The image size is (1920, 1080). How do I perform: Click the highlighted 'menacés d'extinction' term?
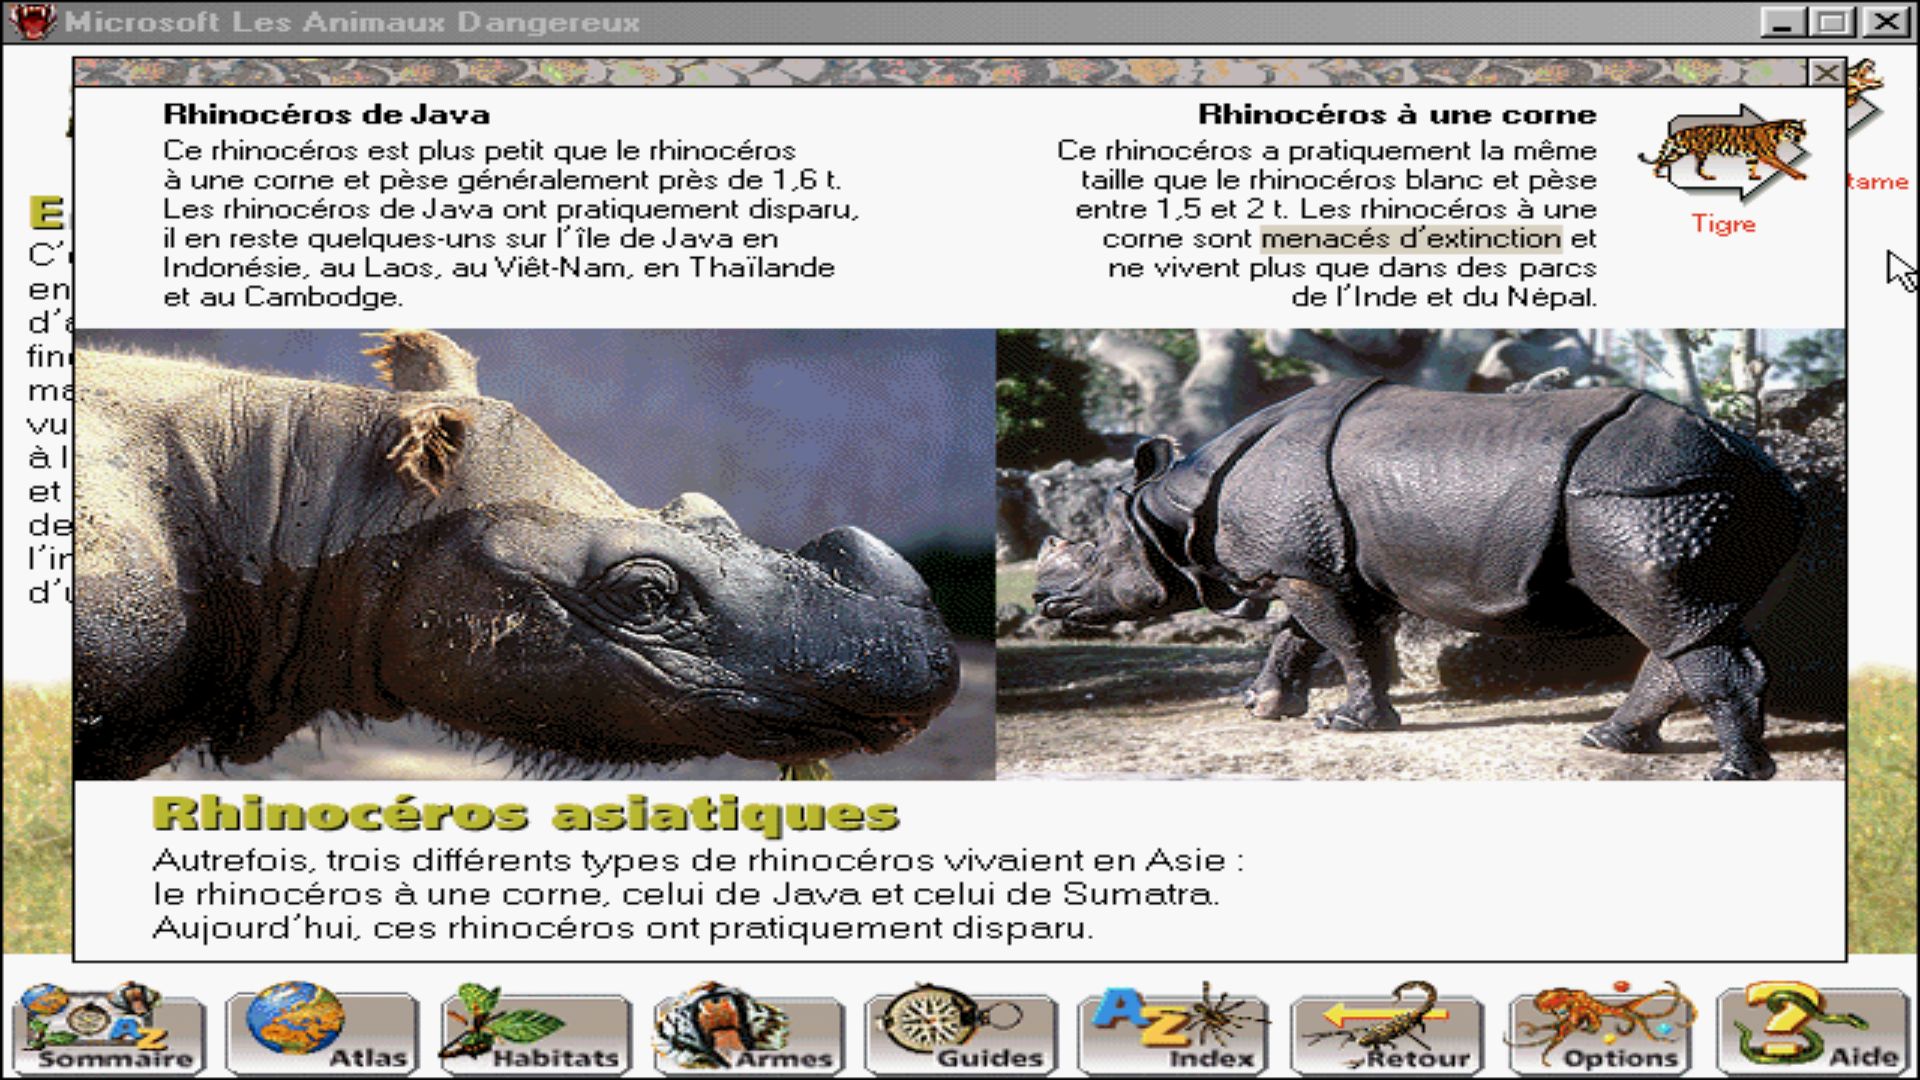pos(1411,238)
